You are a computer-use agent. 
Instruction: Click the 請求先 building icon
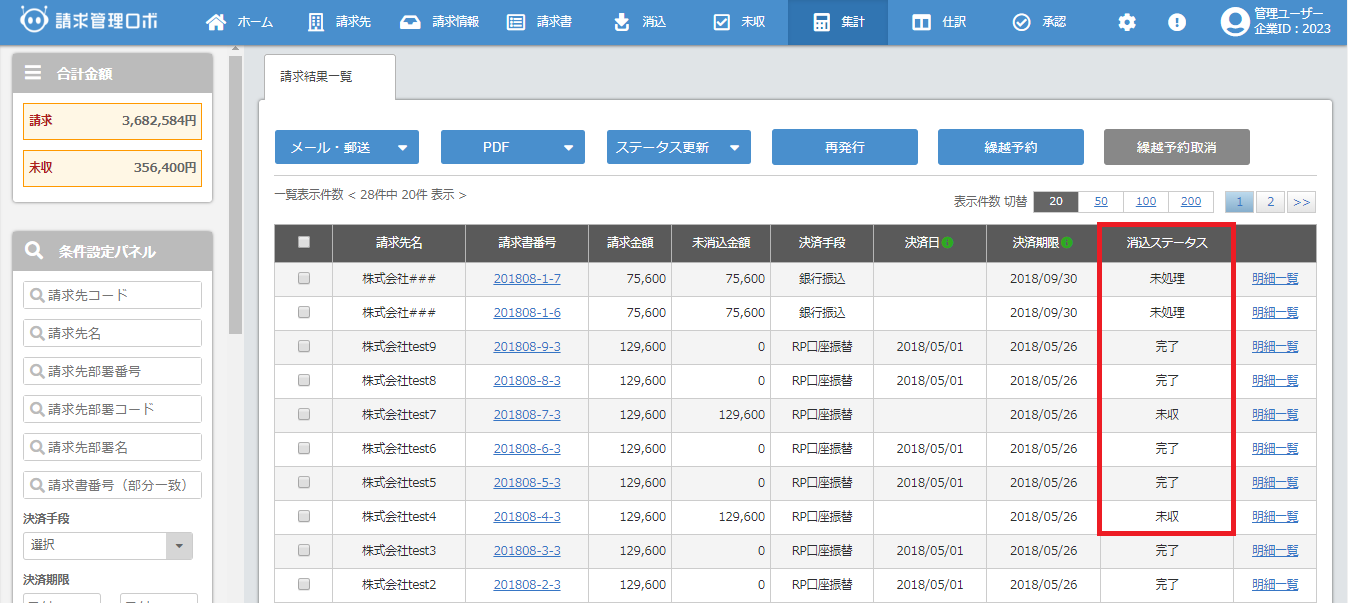click(316, 22)
